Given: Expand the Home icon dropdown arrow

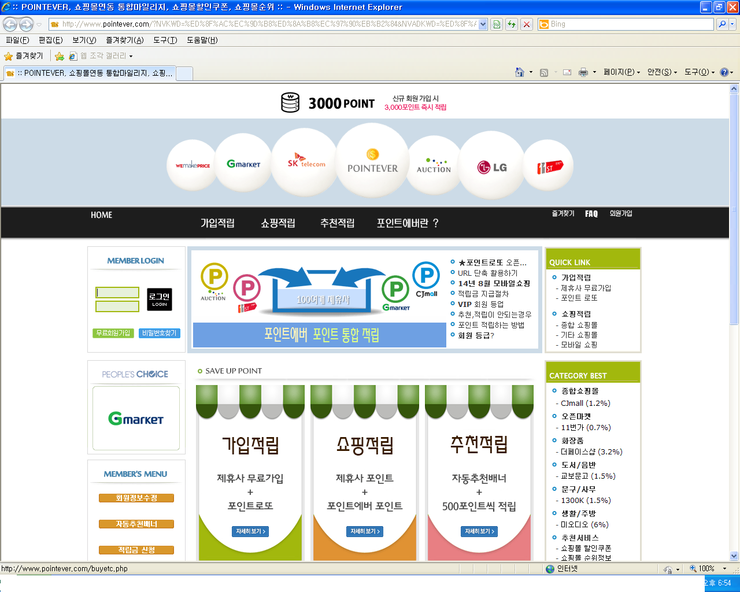Looking at the screenshot, I should click(x=530, y=72).
